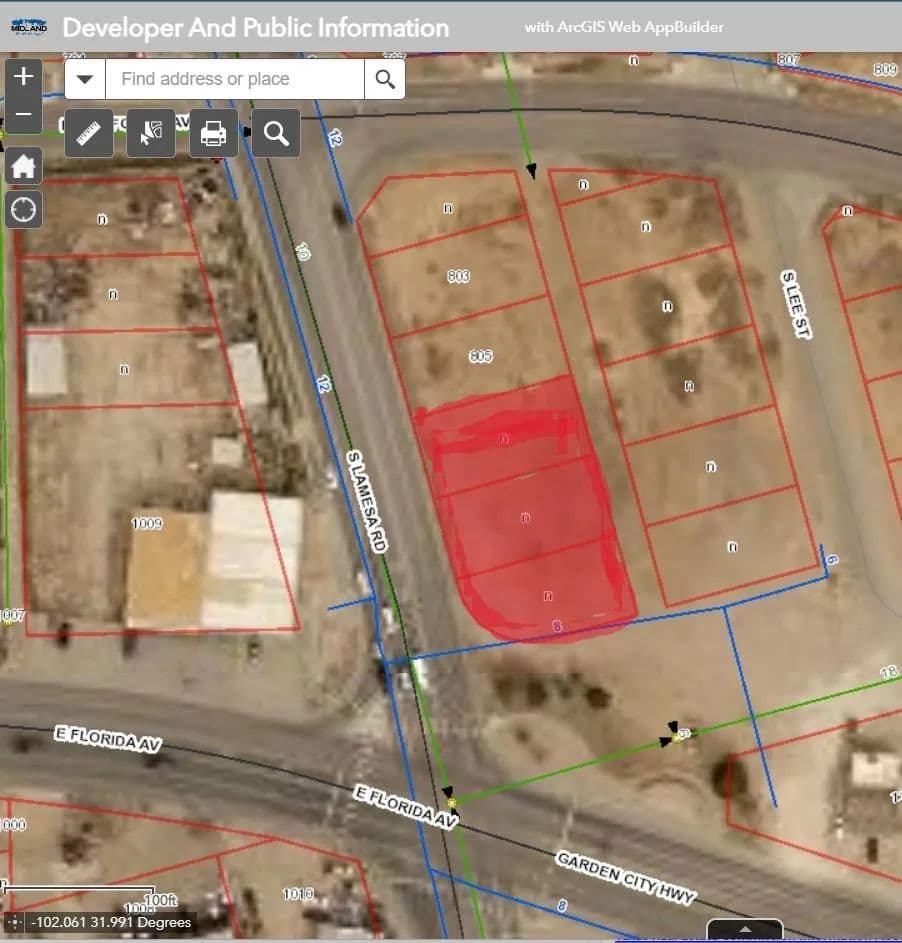The image size is (902, 943).
Task: Click the 100ft scale bar label
Action: coord(161,900)
